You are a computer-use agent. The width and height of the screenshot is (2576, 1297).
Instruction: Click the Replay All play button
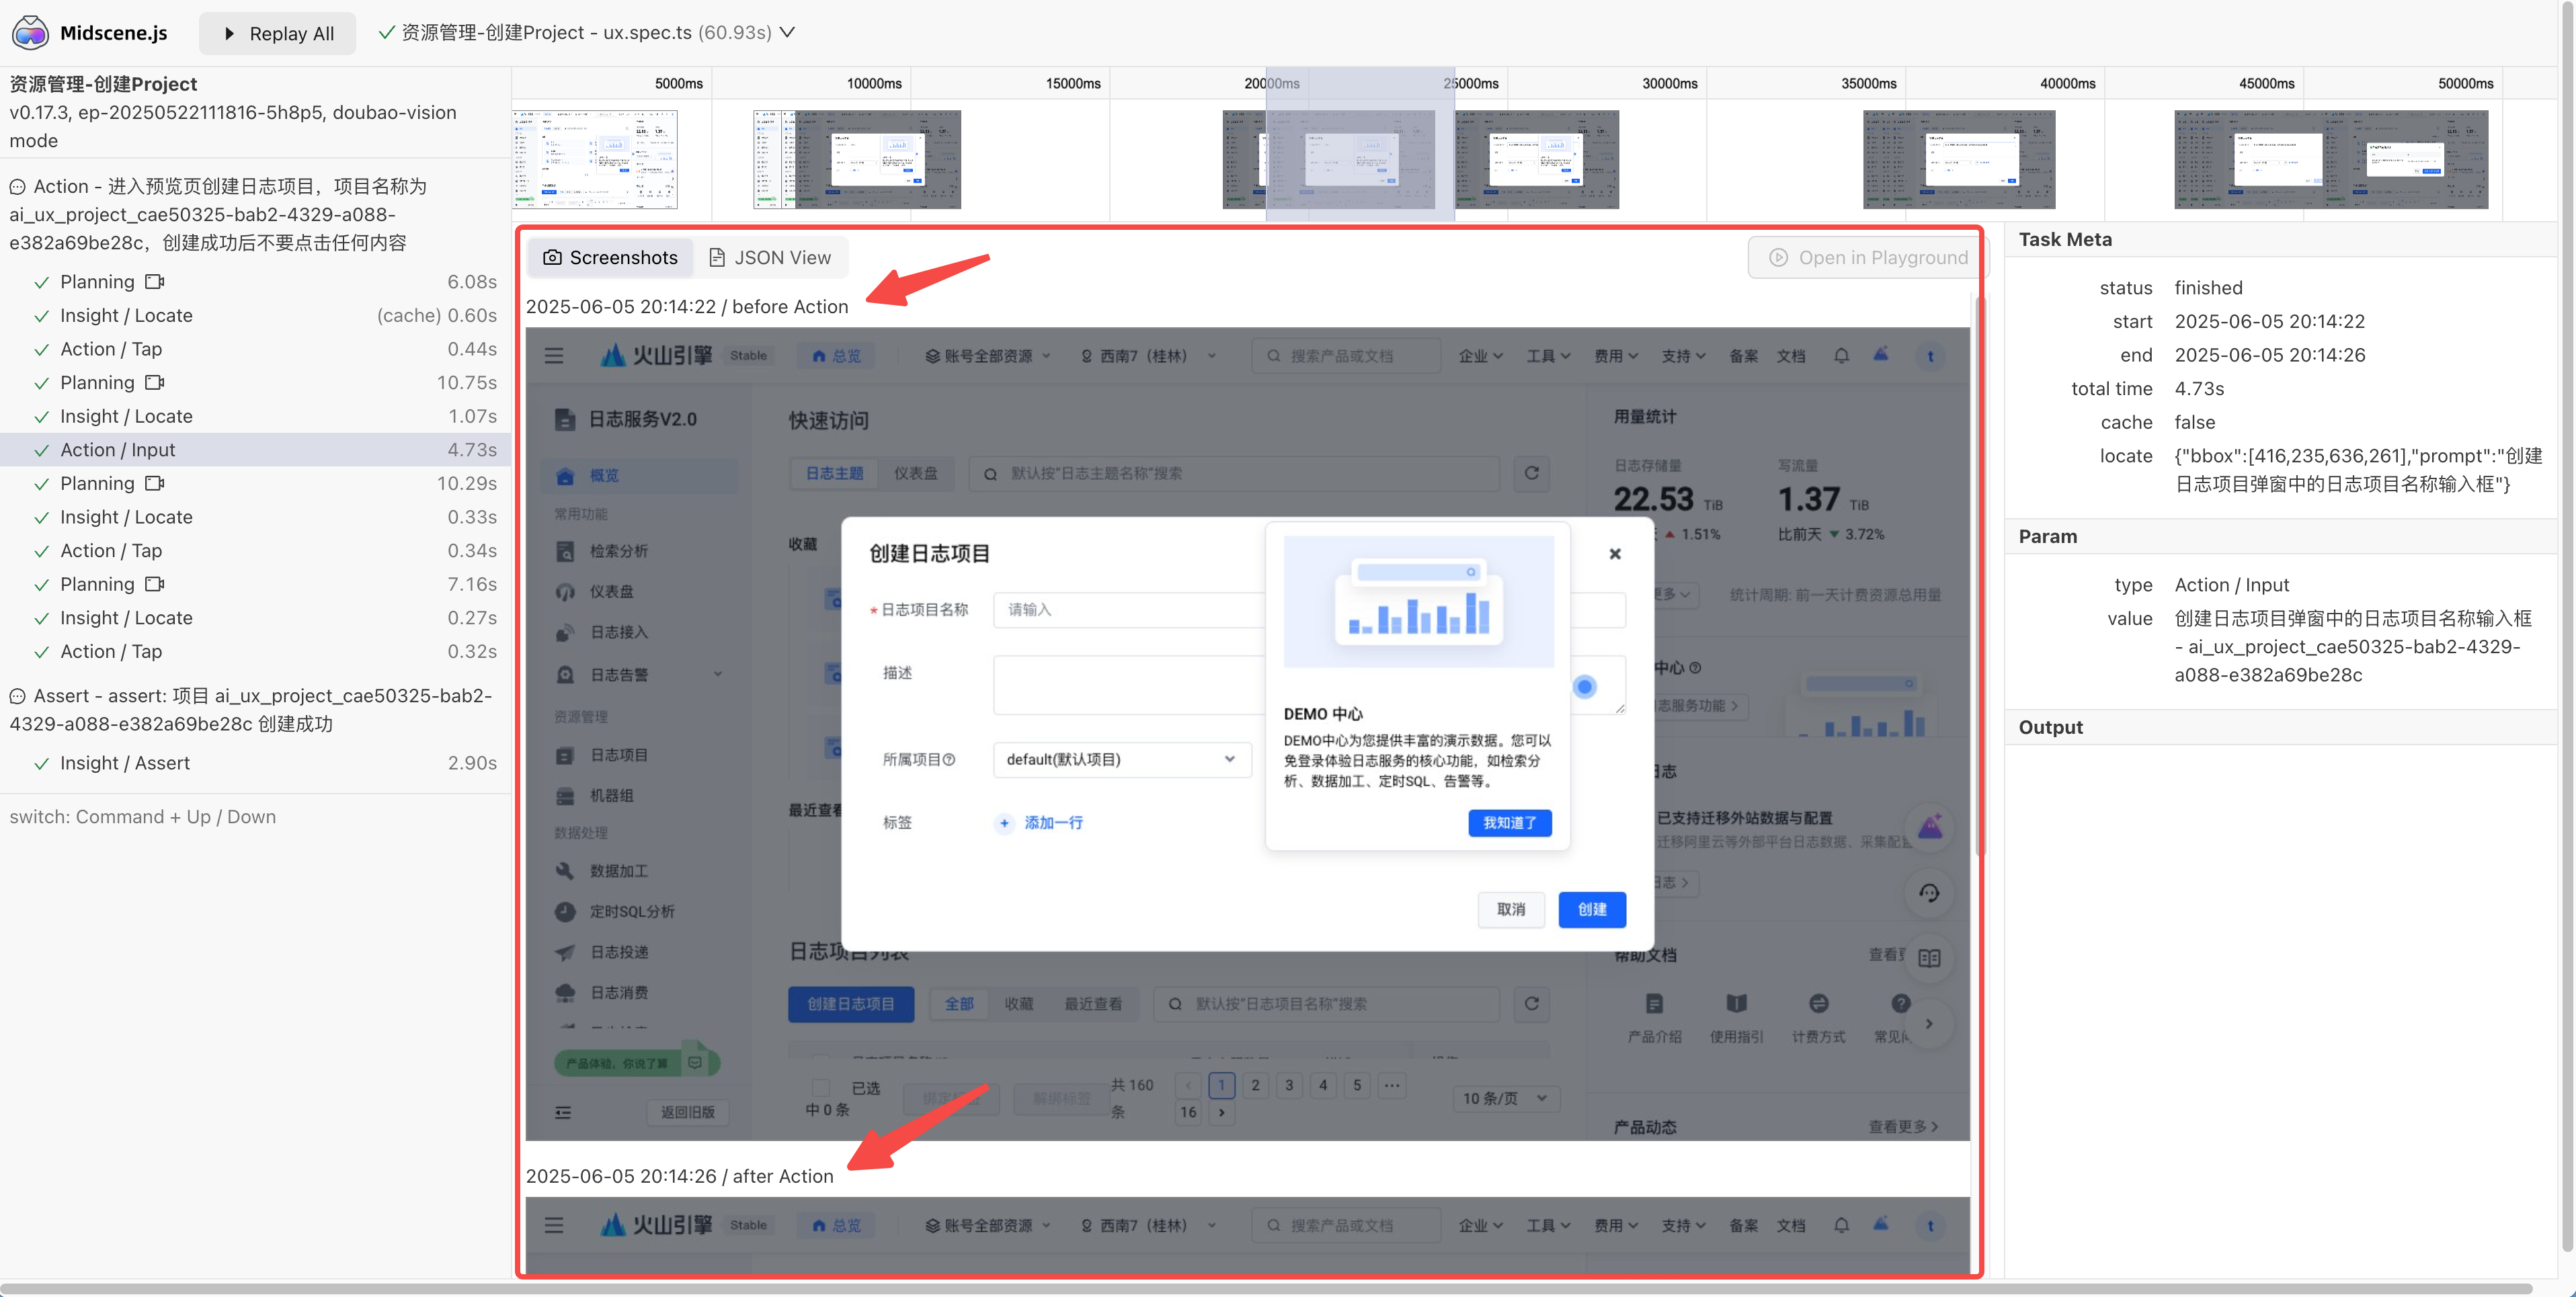coord(278,33)
